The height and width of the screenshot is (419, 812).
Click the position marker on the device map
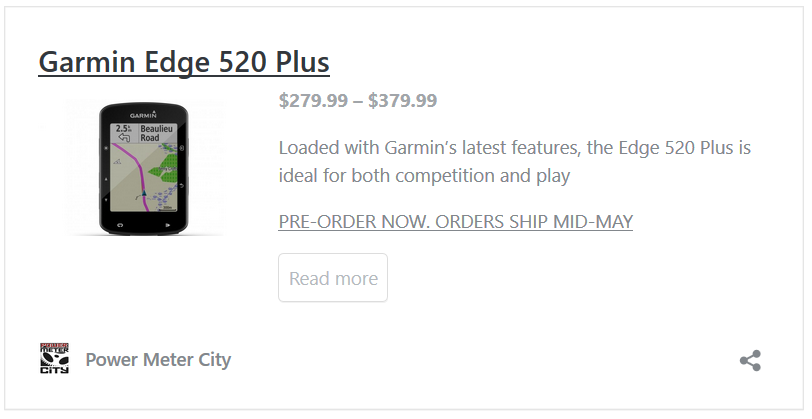144,194
